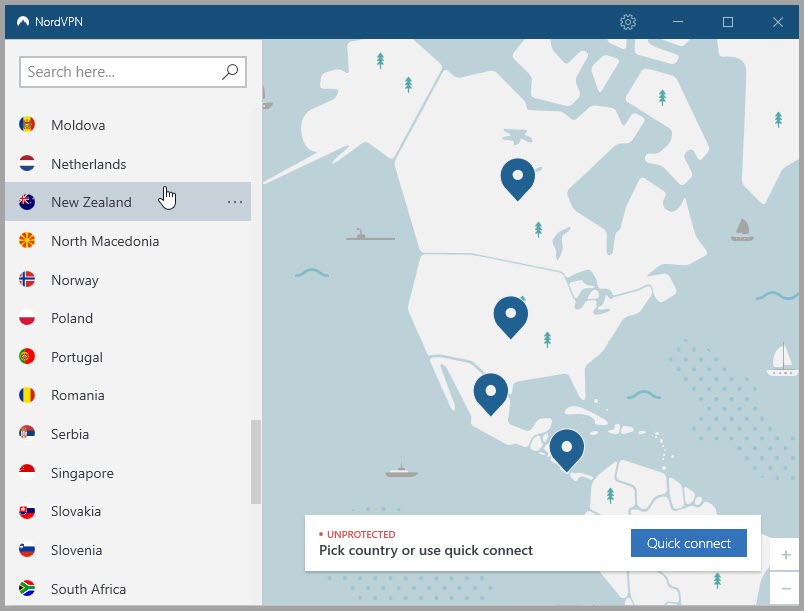
Task: Click the Portugal flag icon
Action: [x=27, y=356]
